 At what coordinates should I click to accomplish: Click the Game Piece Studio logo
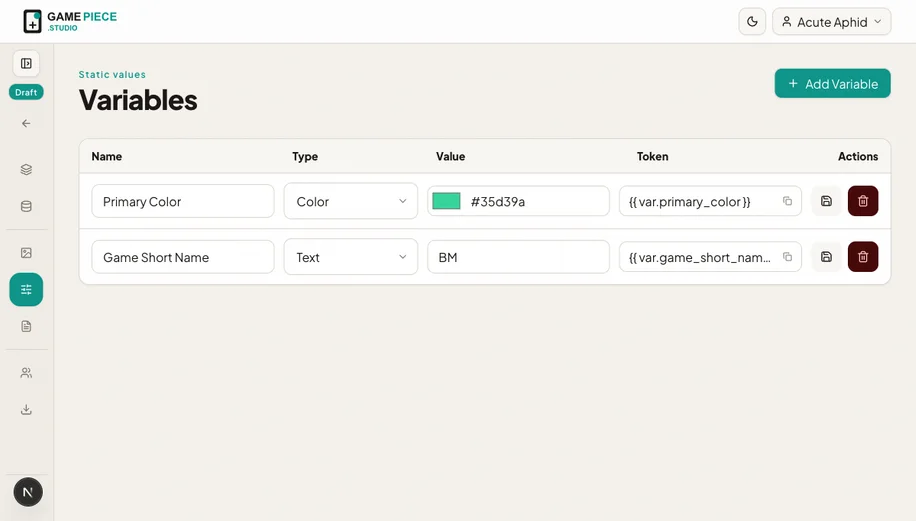click(70, 22)
